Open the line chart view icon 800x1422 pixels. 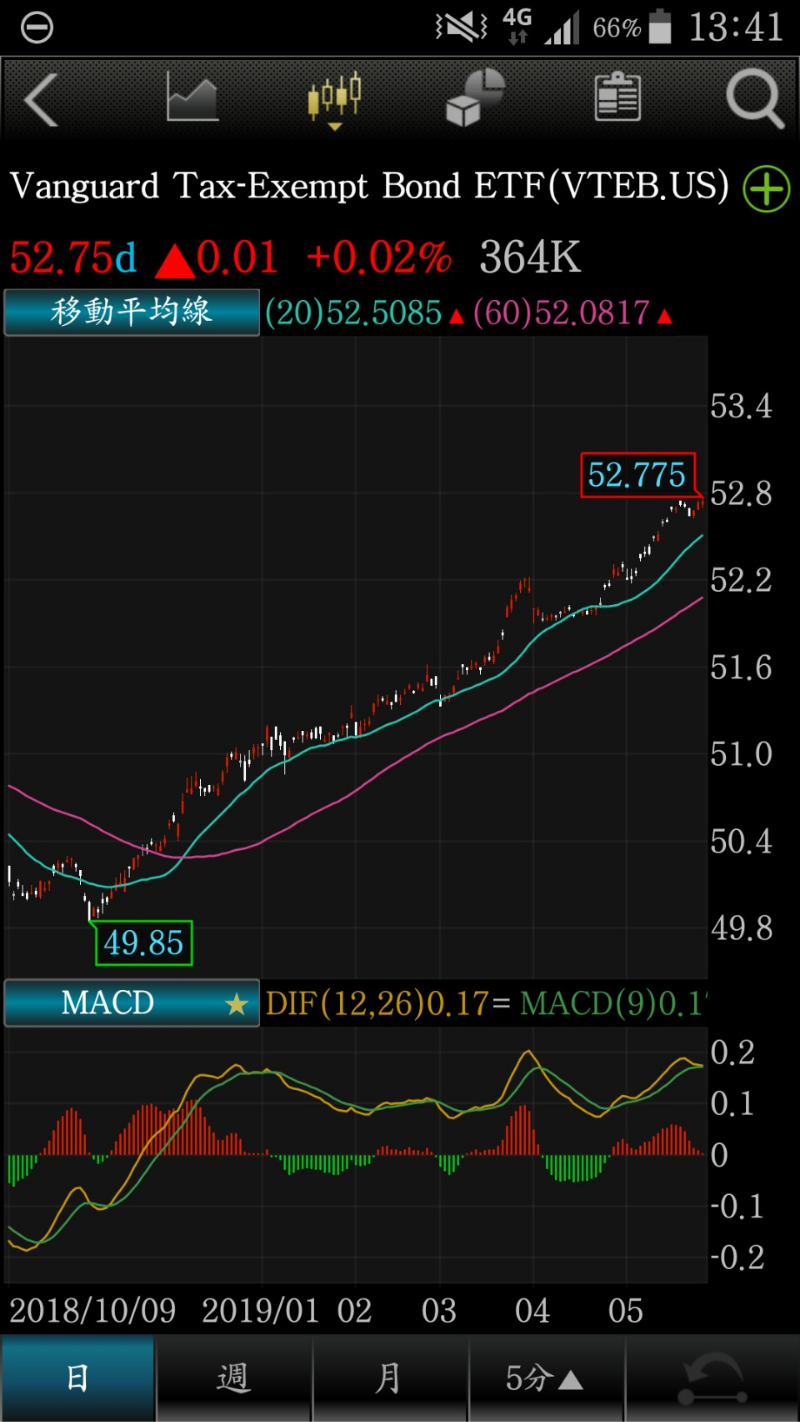click(x=192, y=97)
